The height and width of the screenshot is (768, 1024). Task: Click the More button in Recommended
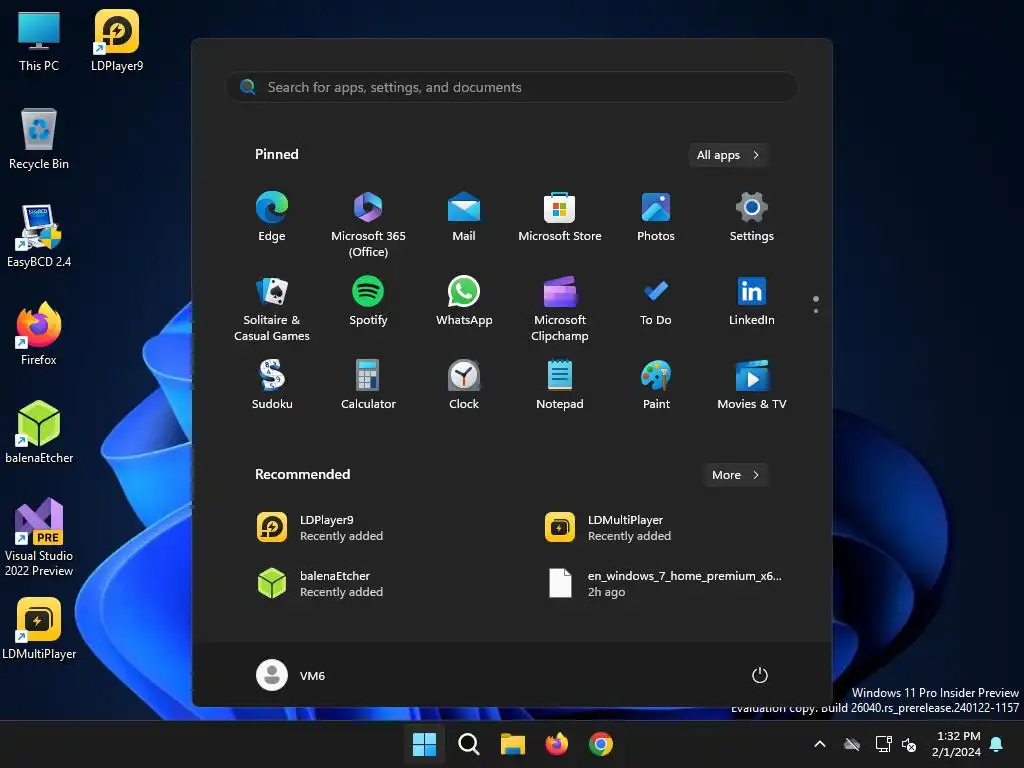click(735, 475)
